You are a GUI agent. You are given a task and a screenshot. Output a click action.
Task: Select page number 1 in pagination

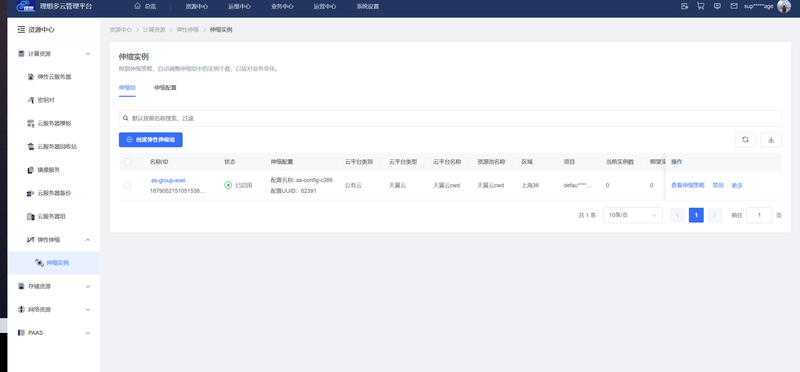[696, 215]
